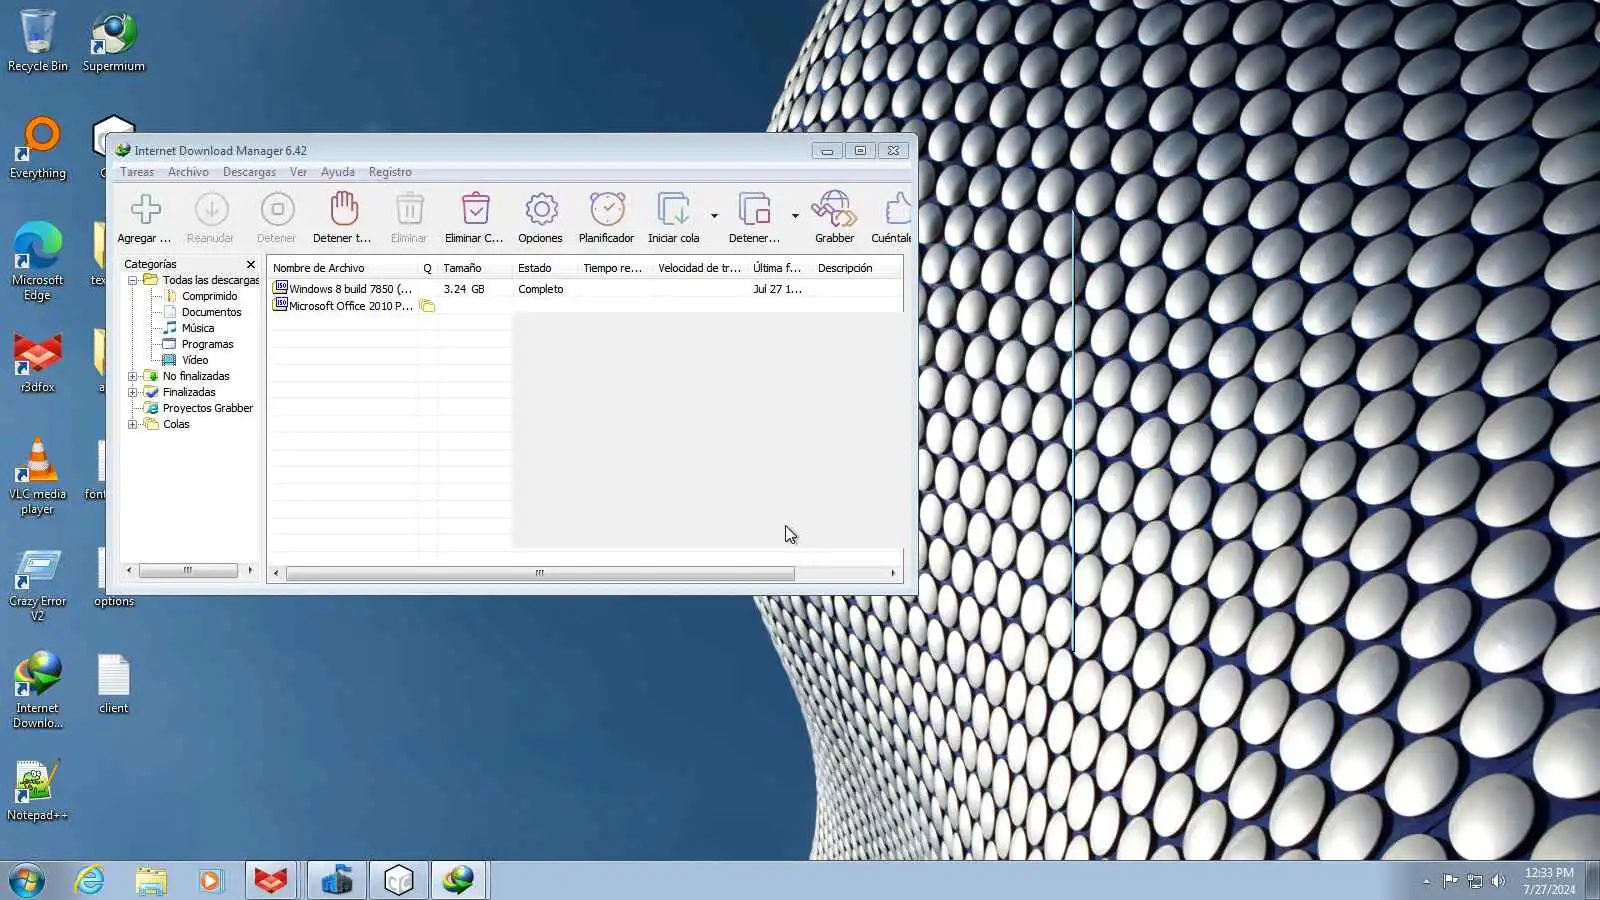Expand the Finalizadas tree node
This screenshot has width=1600, height=900.
click(132, 393)
